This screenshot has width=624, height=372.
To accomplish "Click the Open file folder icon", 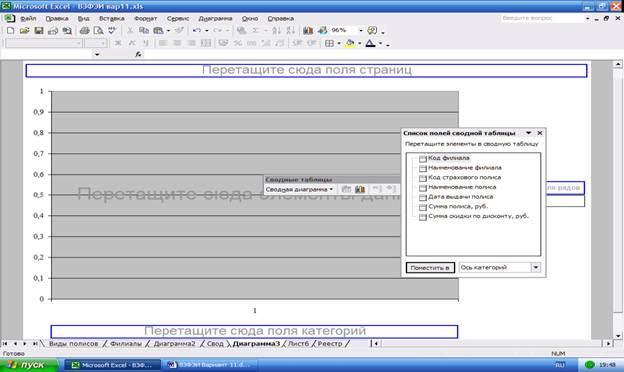I will click(24, 30).
